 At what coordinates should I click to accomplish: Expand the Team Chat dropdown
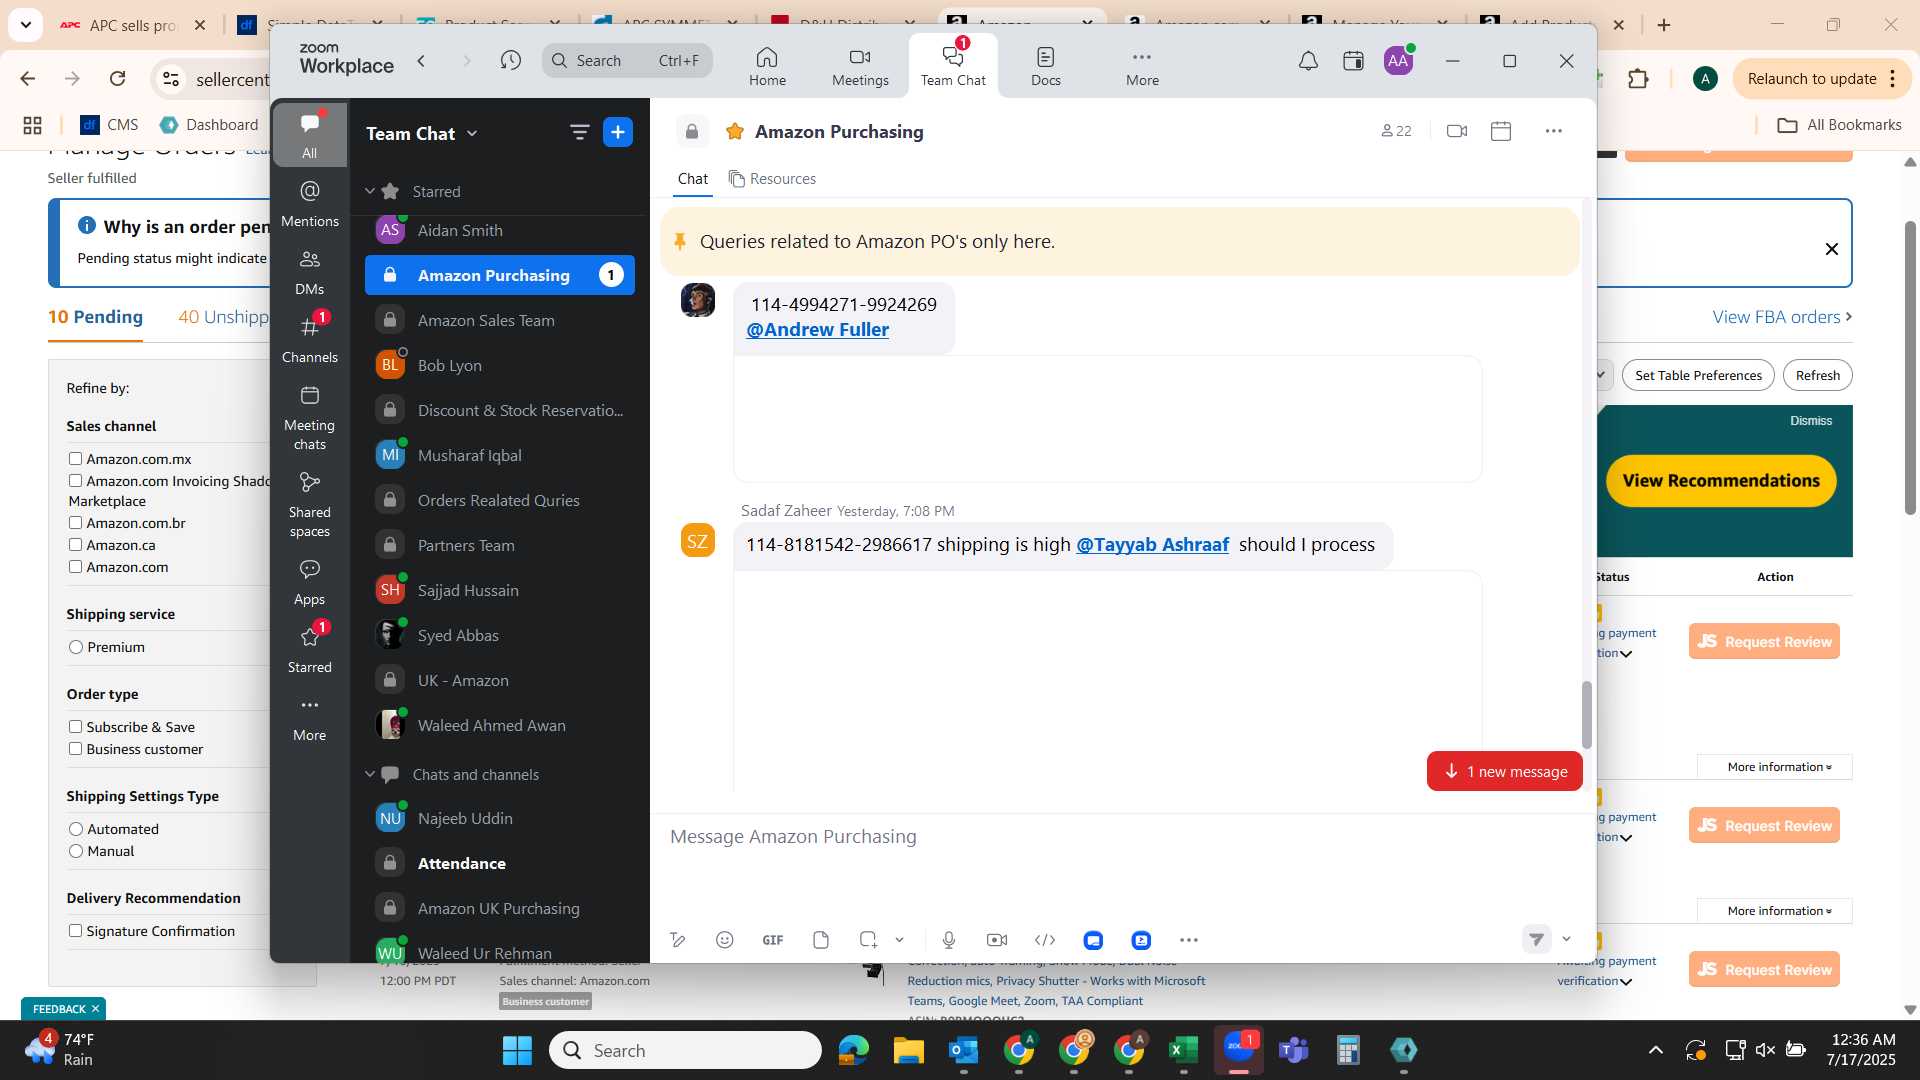(x=472, y=133)
